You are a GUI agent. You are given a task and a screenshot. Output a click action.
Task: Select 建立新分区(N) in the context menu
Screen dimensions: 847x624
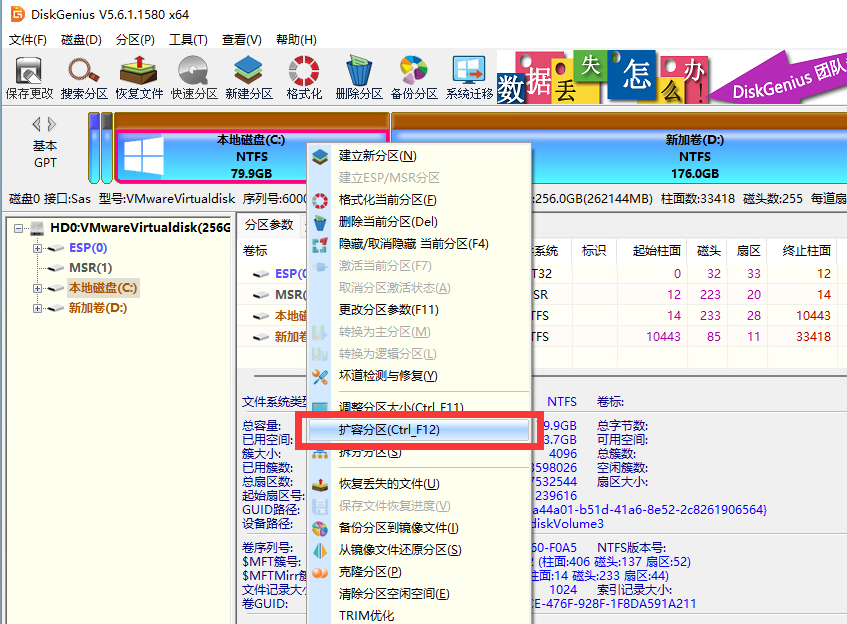[377, 156]
